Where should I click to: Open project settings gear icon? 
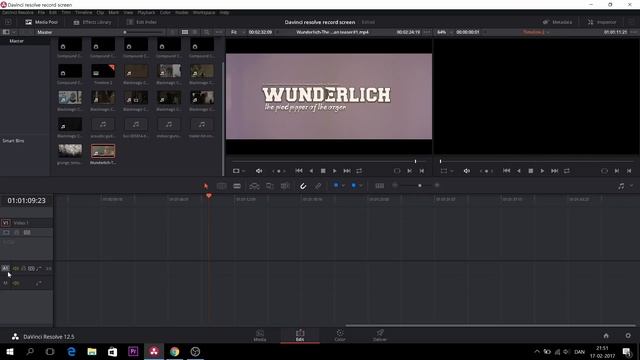[628, 336]
